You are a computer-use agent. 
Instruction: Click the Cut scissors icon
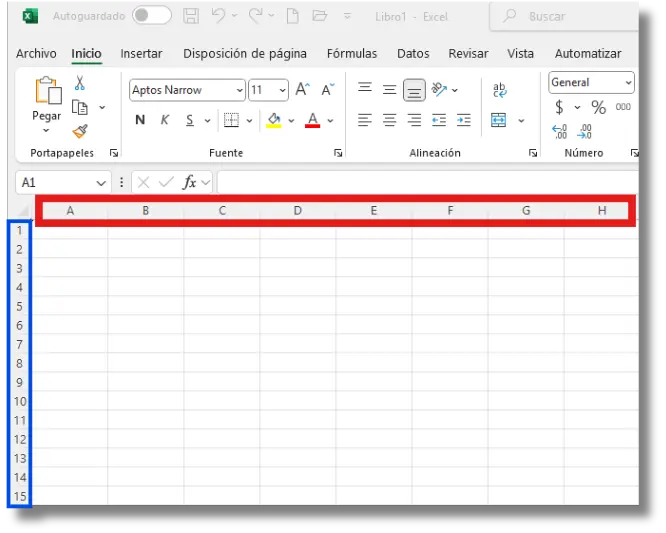[x=79, y=83]
